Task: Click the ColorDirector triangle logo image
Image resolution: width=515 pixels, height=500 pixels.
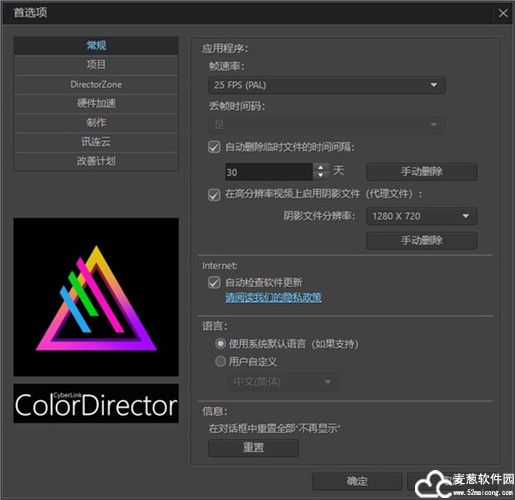Action: coord(96,297)
